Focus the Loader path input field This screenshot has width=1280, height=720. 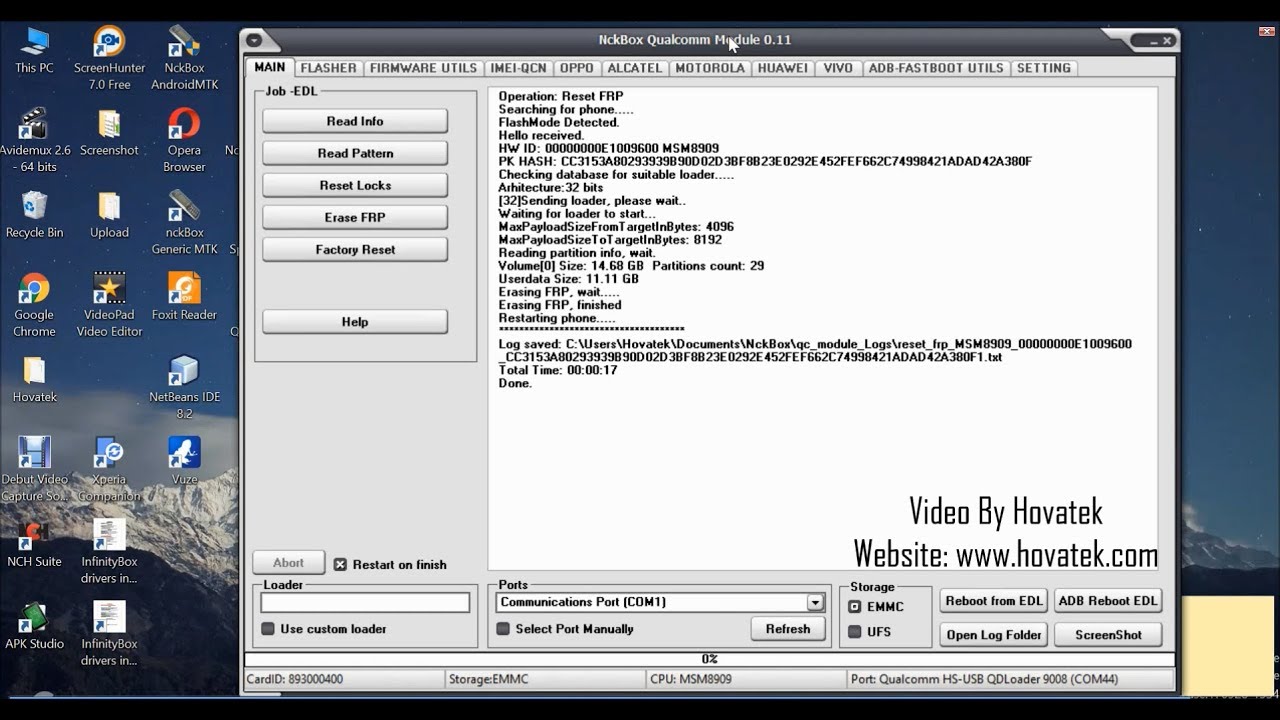pyautogui.click(x=365, y=602)
